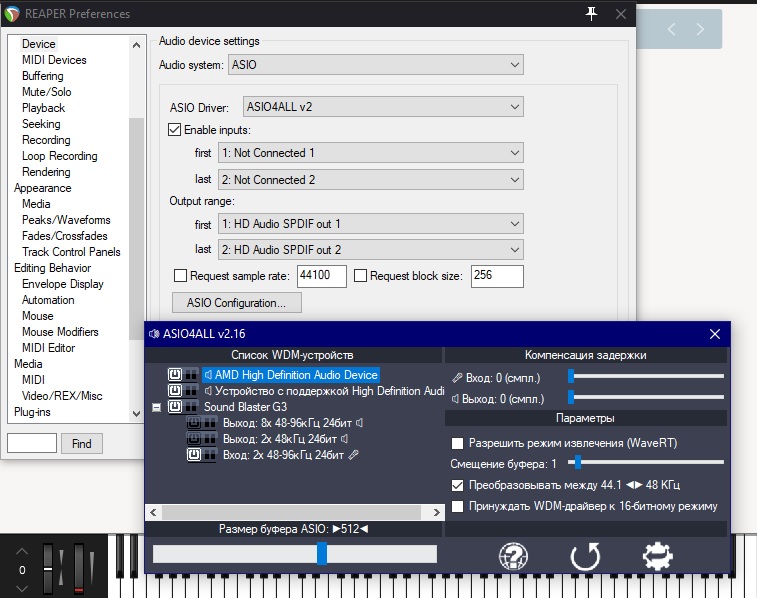Click forward arrow in background window
This screenshot has width=757, height=598.
tap(700, 29)
